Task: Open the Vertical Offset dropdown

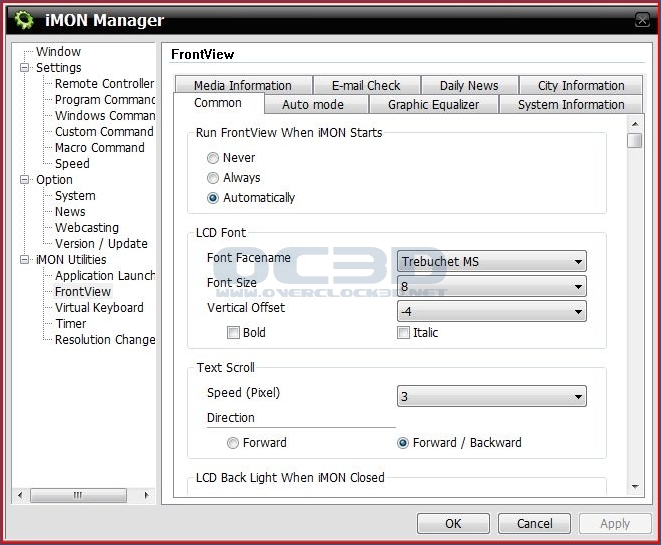Action: point(492,311)
